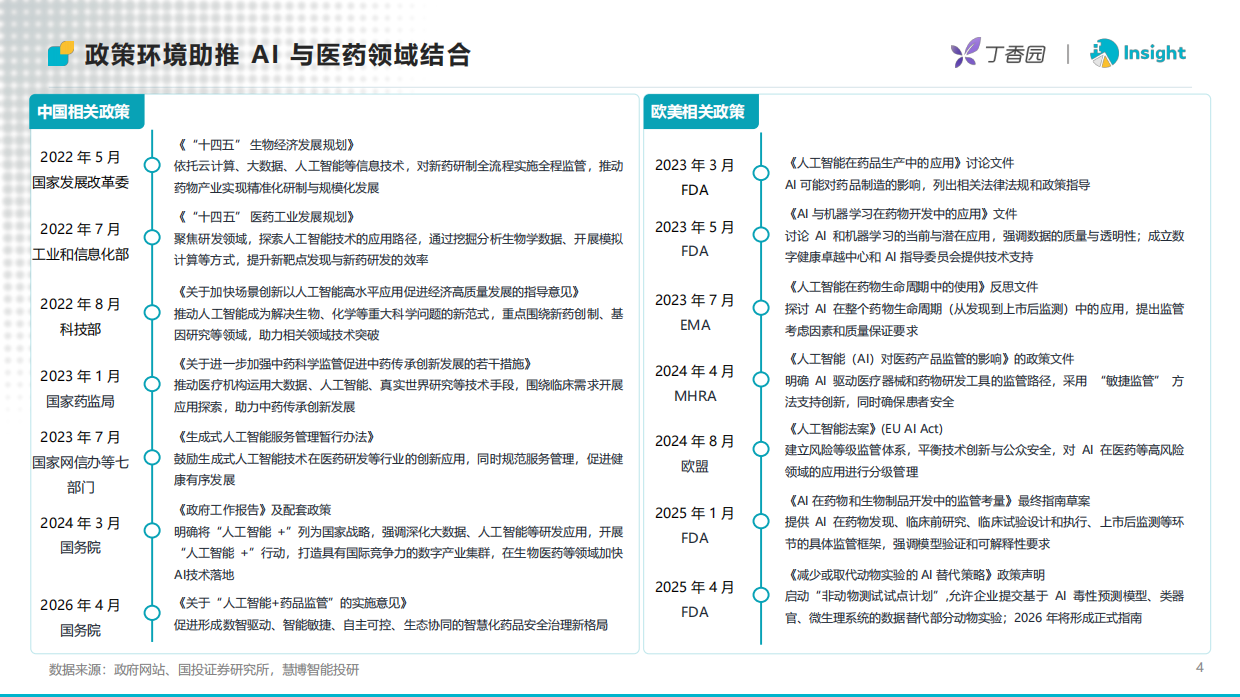The height and width of the screenshot is (697, 1240).
Task: Click the 丁香园 logo
Action: click(x=998, y=52)
